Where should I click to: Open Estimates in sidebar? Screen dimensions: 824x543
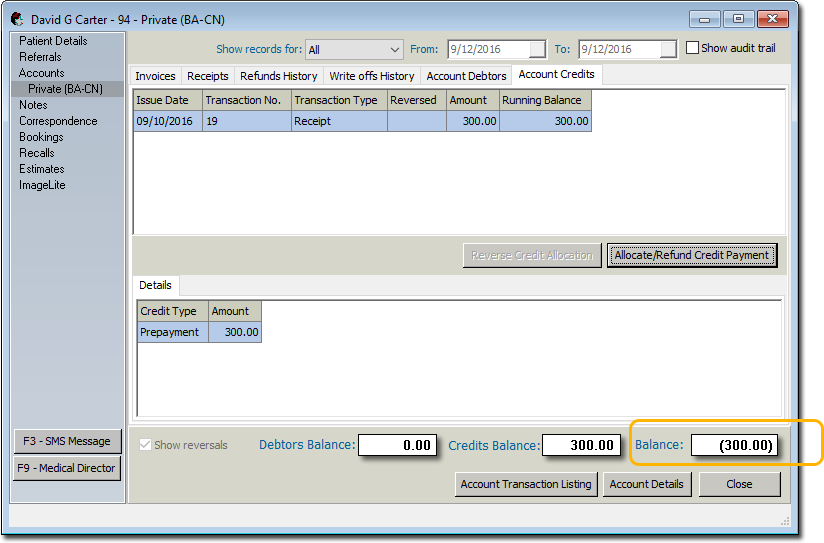coord(42,169)
